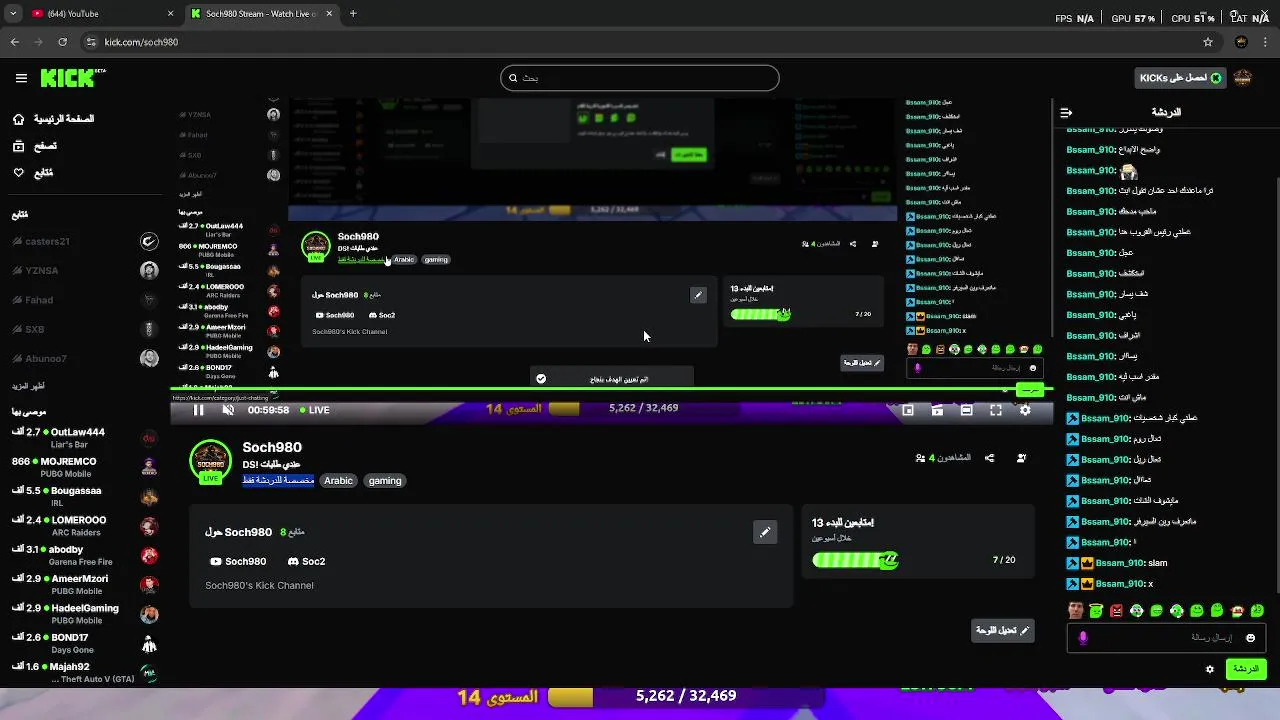Collapse the chat panel arrow icon
Screen dimensions: 1280x720
(1066, 113)
